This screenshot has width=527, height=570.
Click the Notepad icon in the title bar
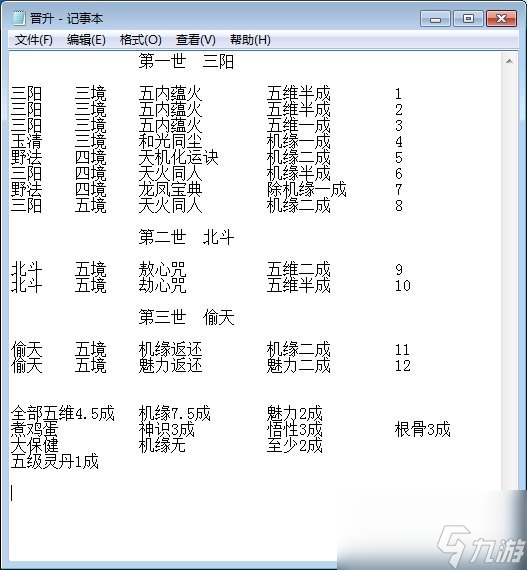coord(19,18)
